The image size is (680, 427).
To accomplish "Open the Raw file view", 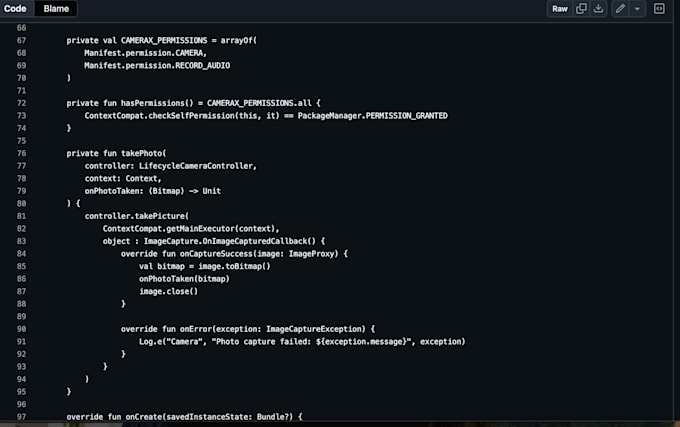I will [x=559, y=9].
